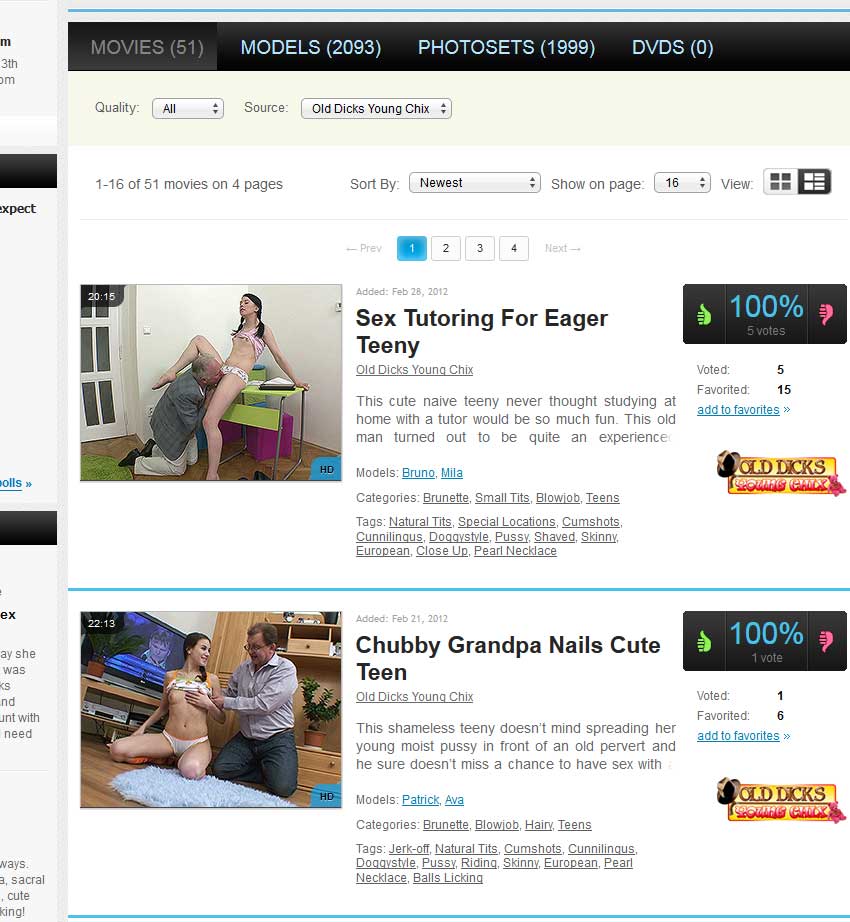Open the 20:15 movie thumbnail
Screen dimensions: 850x922
[211, 383]
